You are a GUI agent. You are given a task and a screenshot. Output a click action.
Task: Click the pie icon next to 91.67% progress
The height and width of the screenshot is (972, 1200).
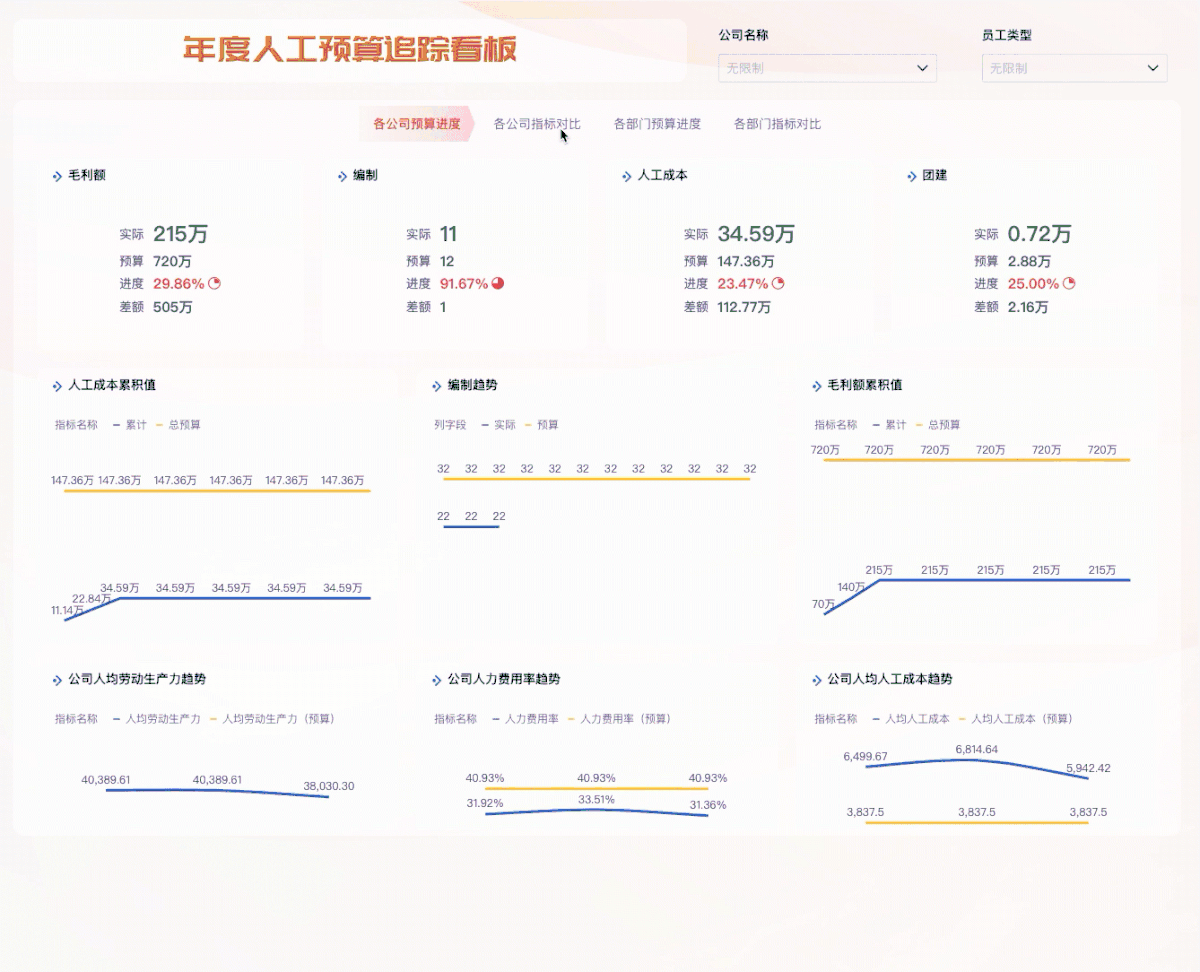[498, 284]
